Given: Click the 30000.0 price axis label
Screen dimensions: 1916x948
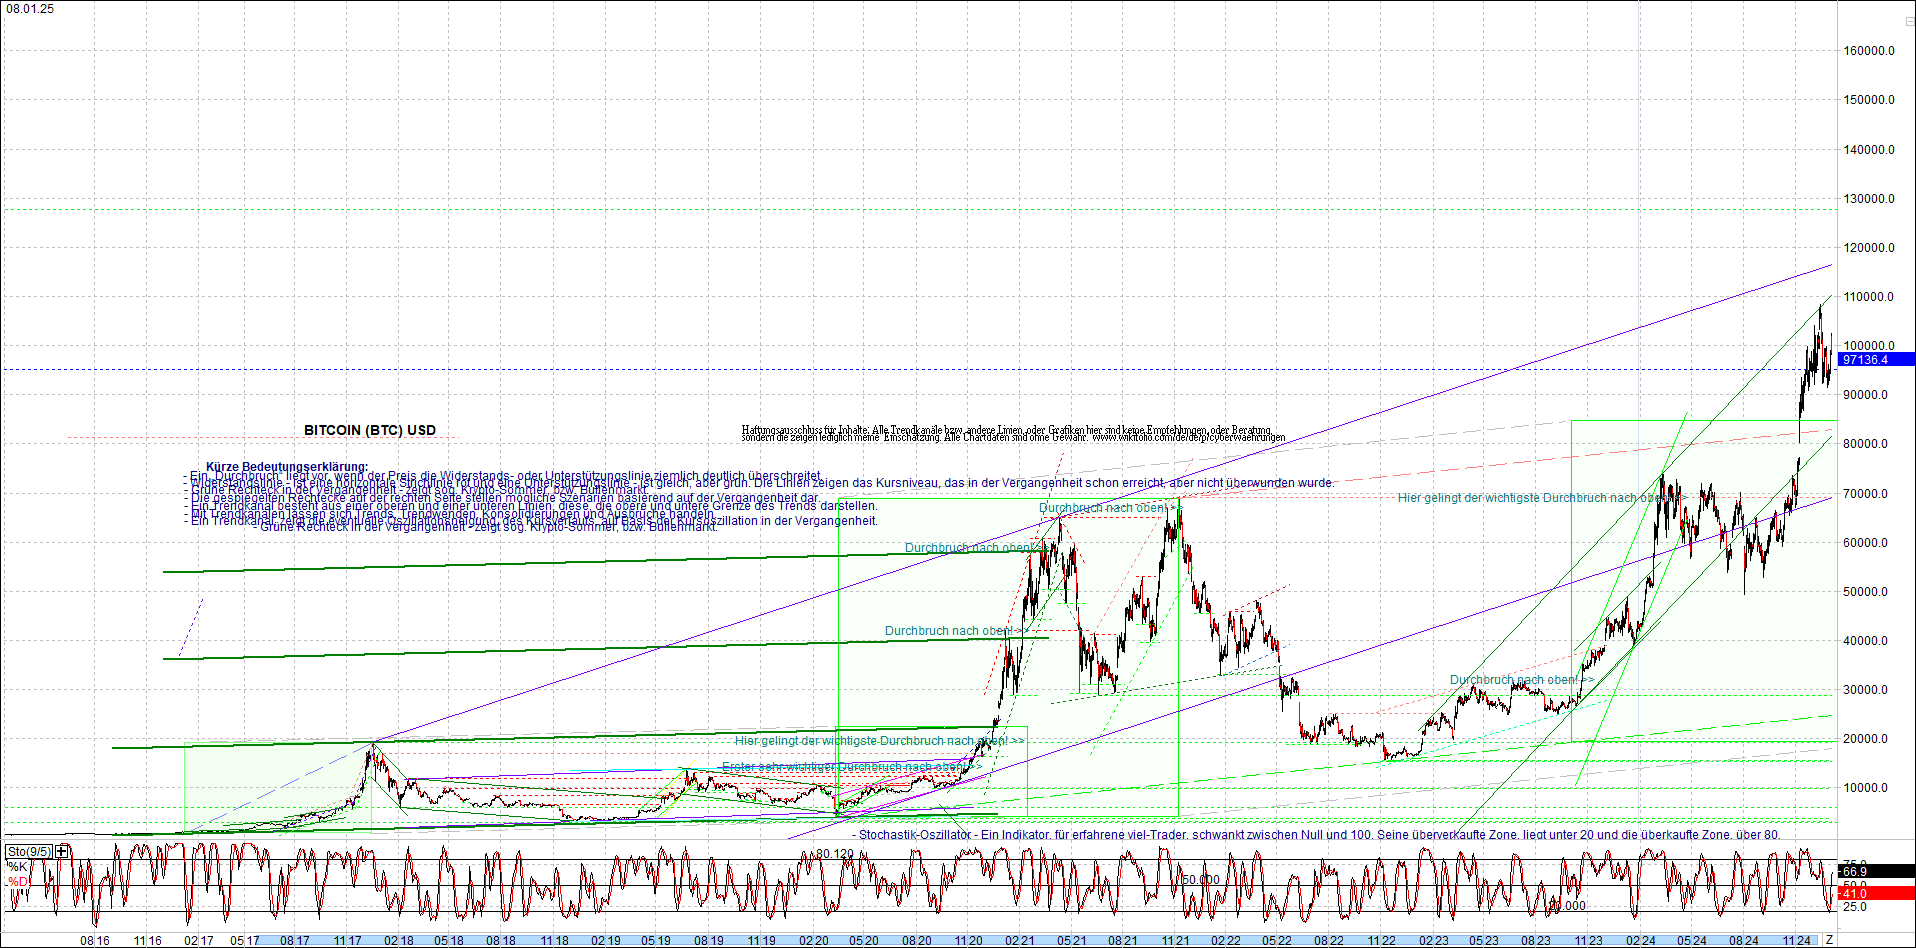Looking at the screenshot, I should pyautogui.click(x=1866, y=690).
